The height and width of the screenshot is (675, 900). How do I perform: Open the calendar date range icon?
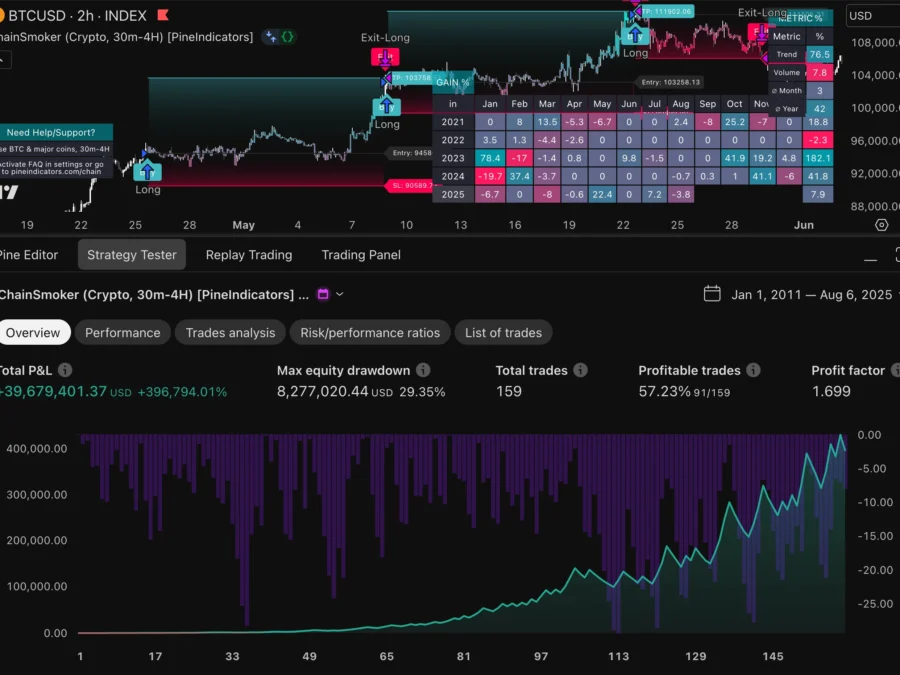(712, 294)
